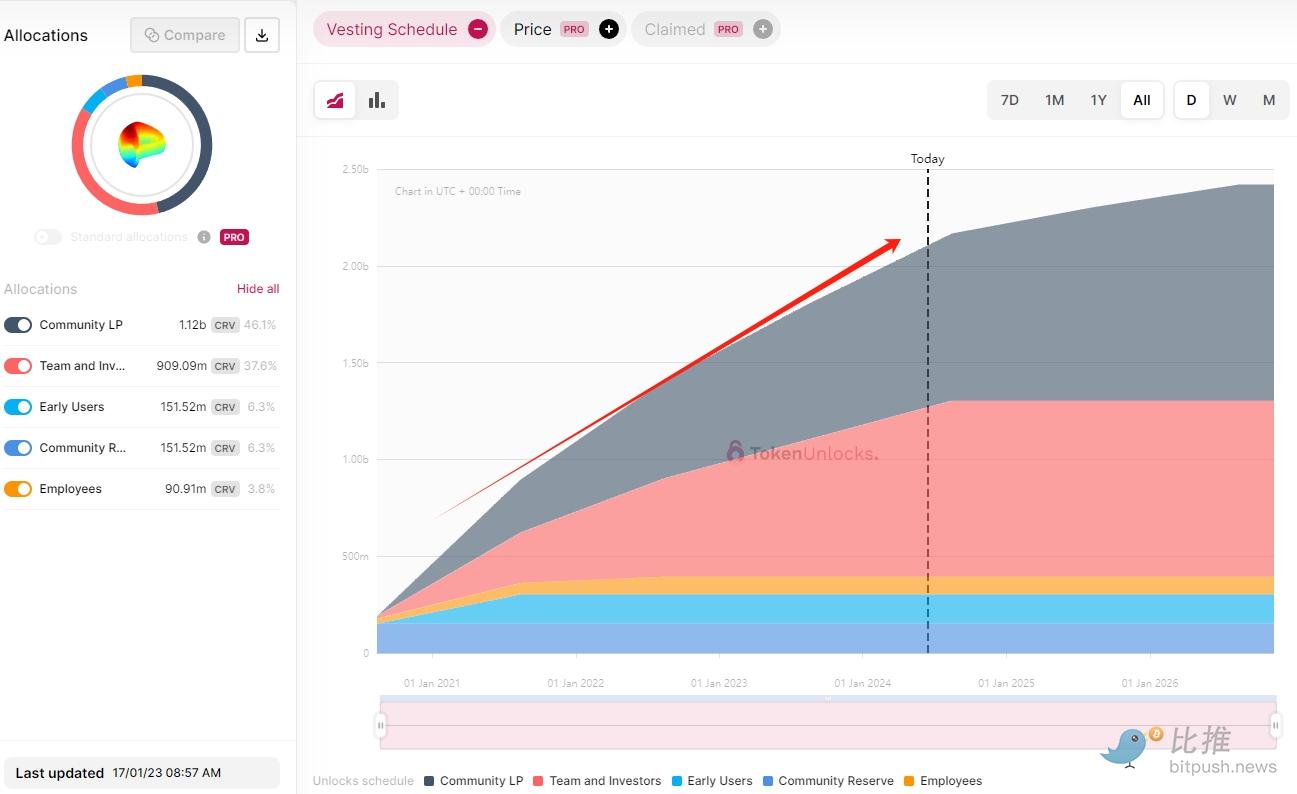
Task: Add Claimed series with plus icon
Action: click(762, 29)
